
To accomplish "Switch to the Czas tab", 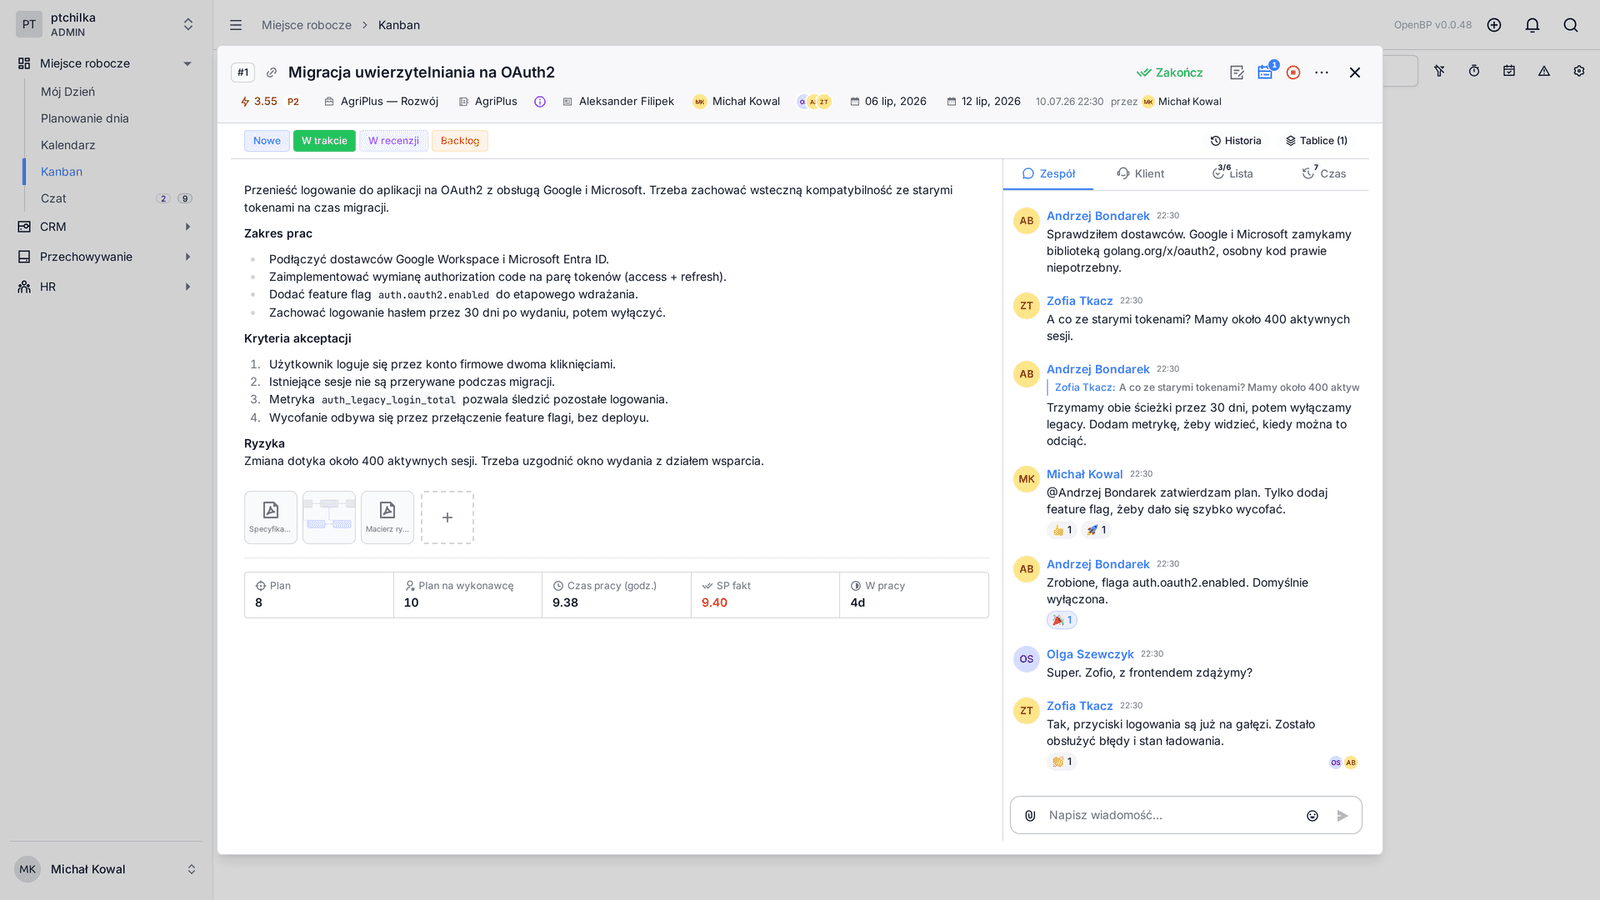I will 1324,173.
